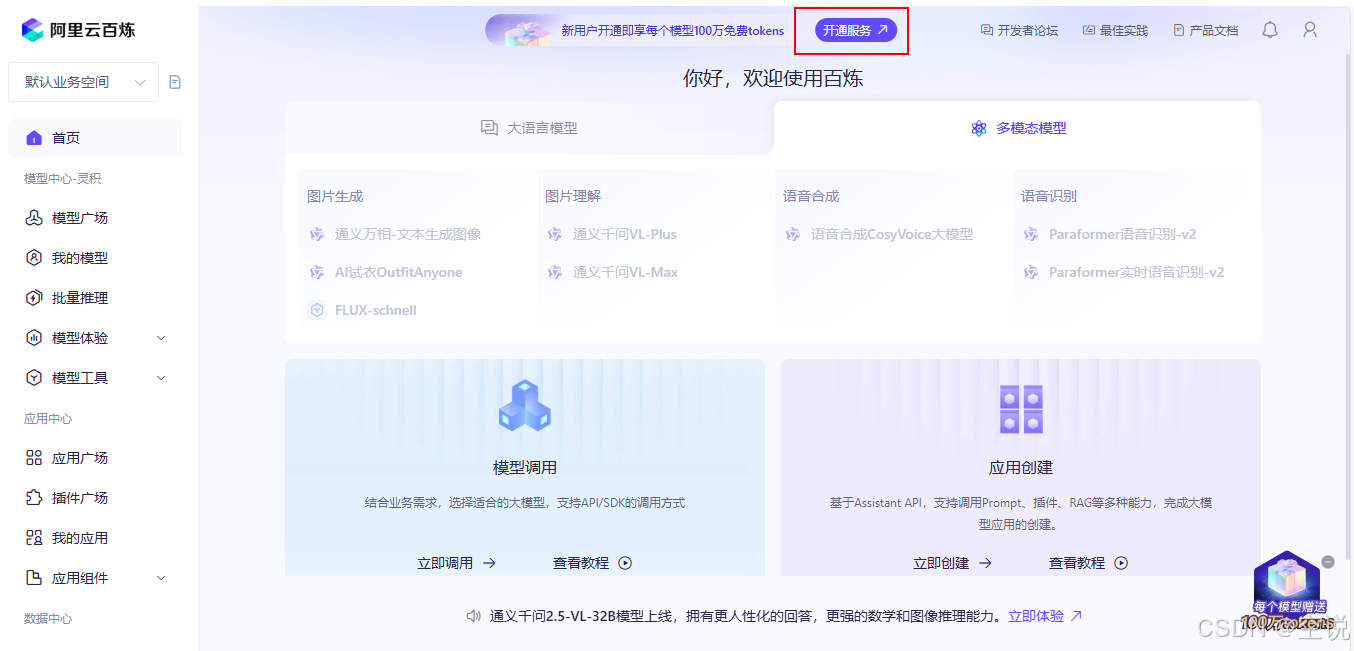The image size is (1354, 651).
Task: Click the 模型调用 blue cubes icon
Action: click(525, 406)
